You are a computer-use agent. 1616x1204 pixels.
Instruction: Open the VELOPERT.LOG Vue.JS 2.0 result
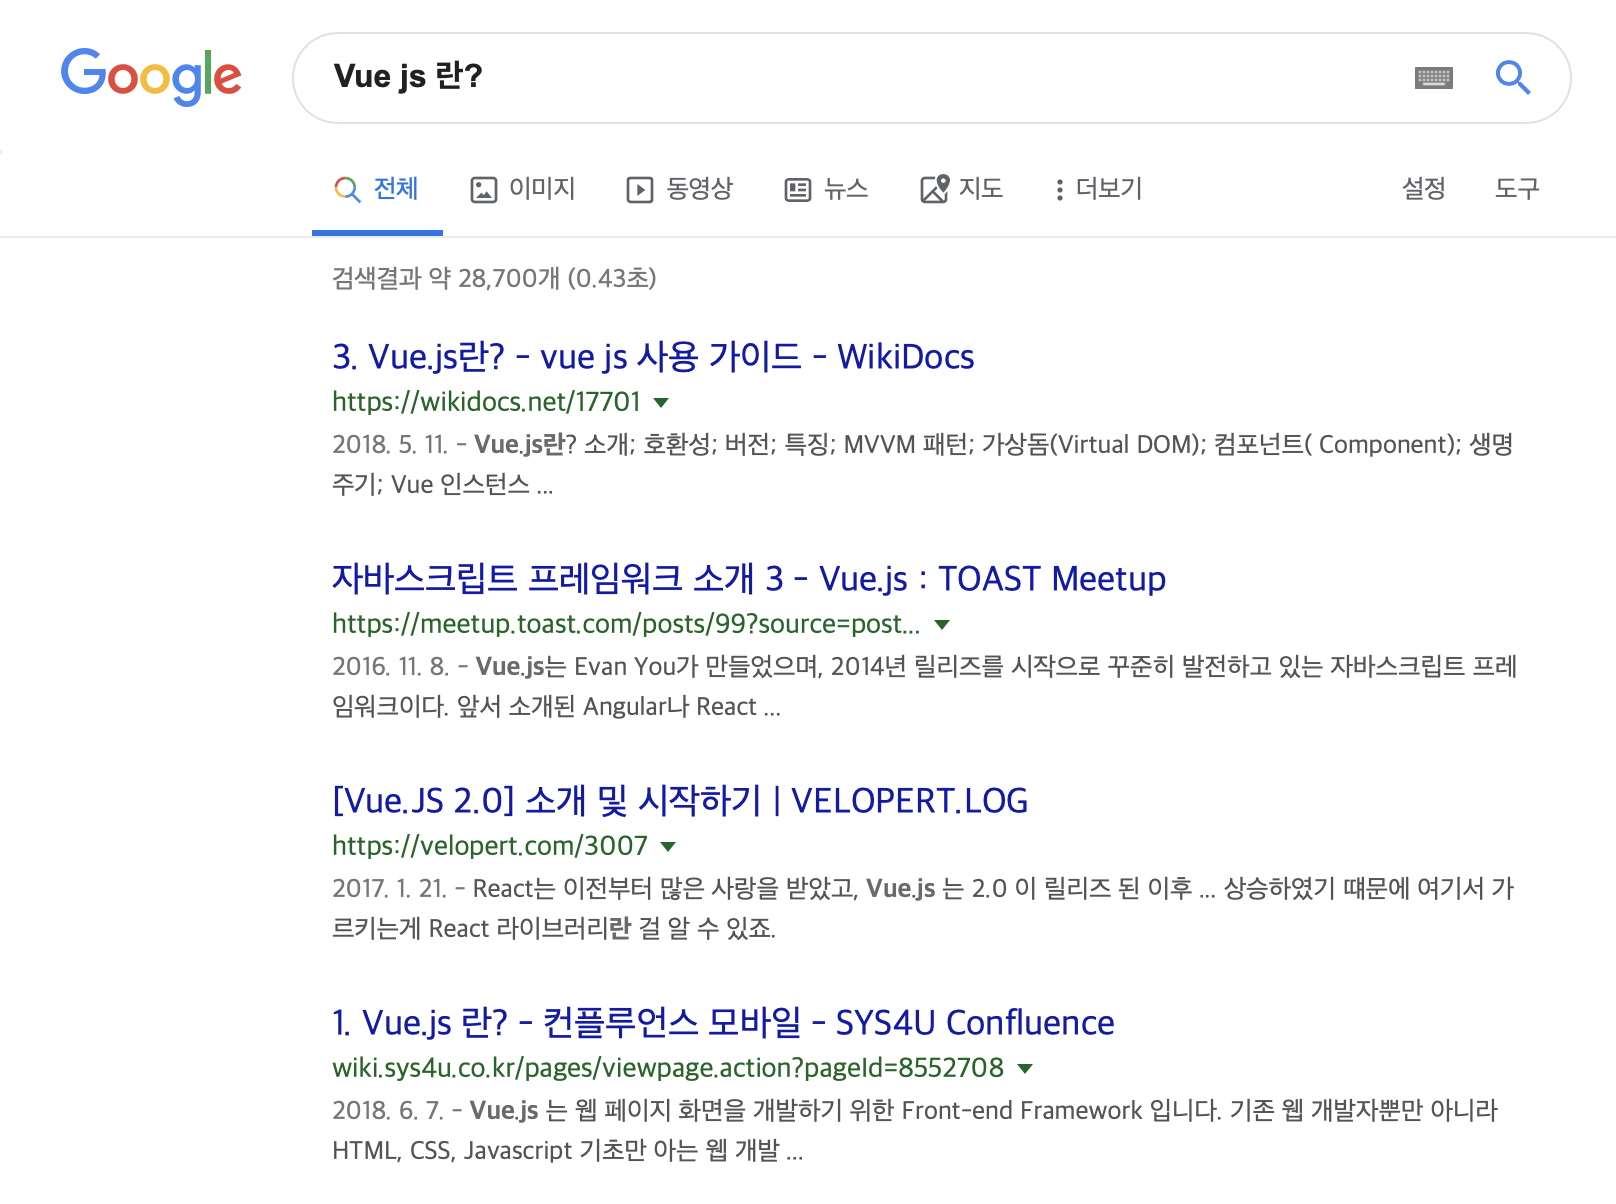(x=680, y=801)
